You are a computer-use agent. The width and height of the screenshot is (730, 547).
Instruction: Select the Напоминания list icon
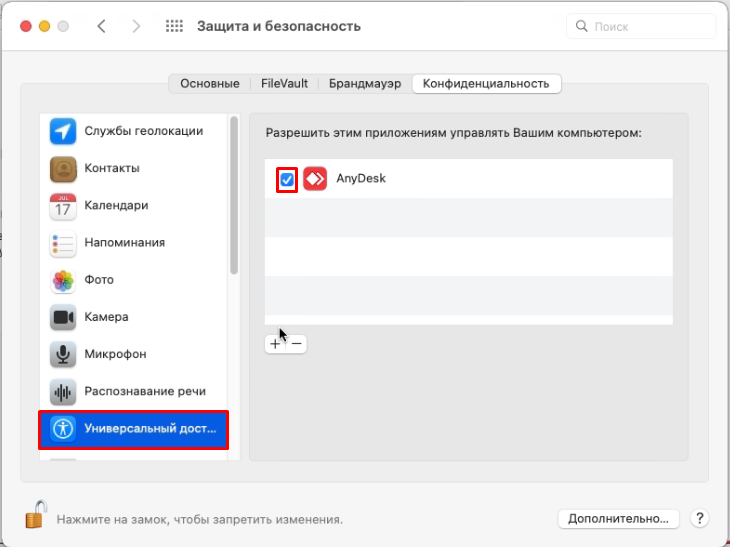pos(63,243)
